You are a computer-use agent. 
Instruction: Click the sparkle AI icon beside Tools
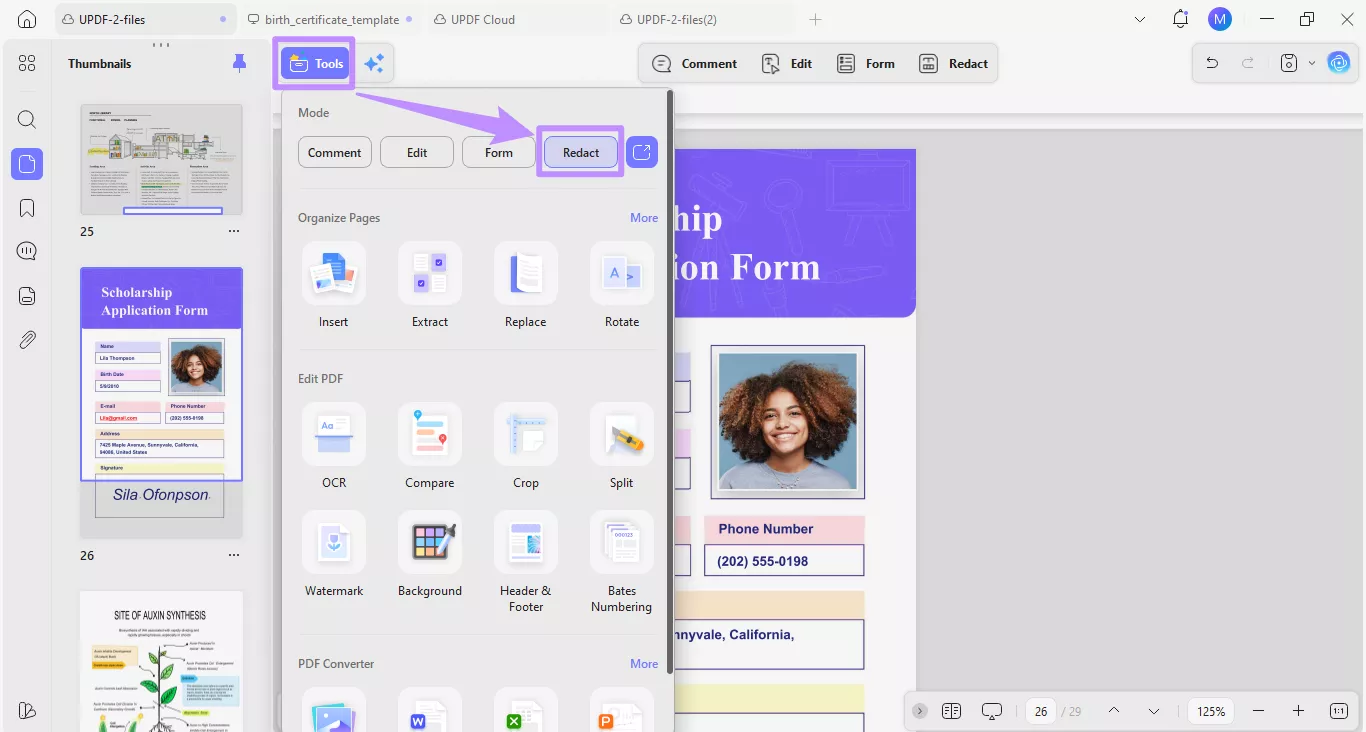374,64
